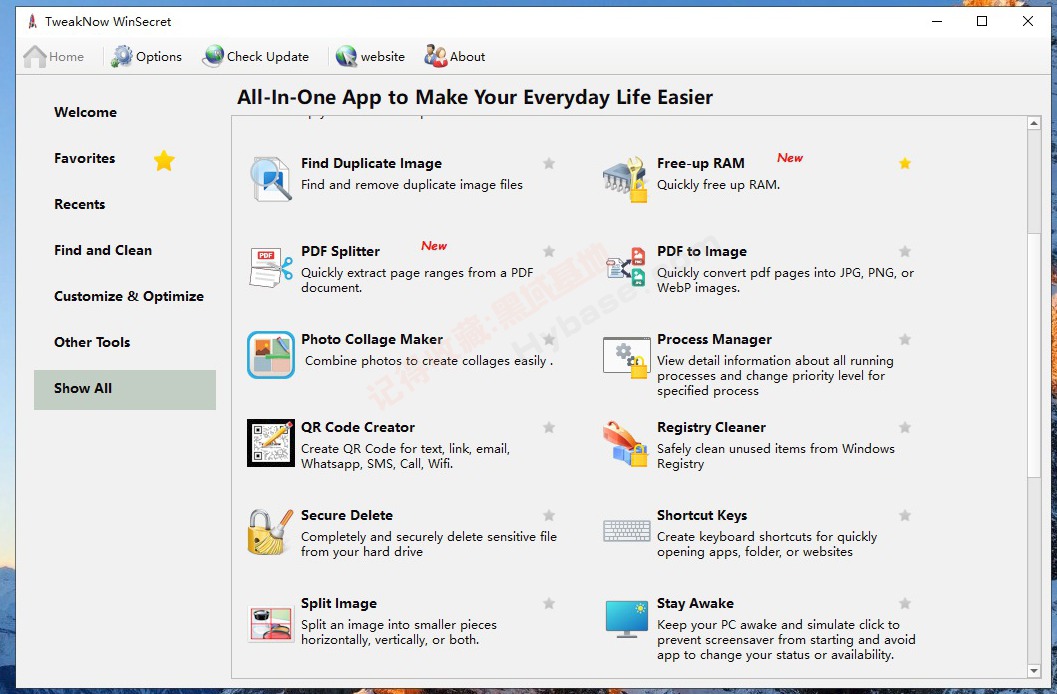
Task: Toggle favorite star for PDF to Image
Action: [905, 251]
